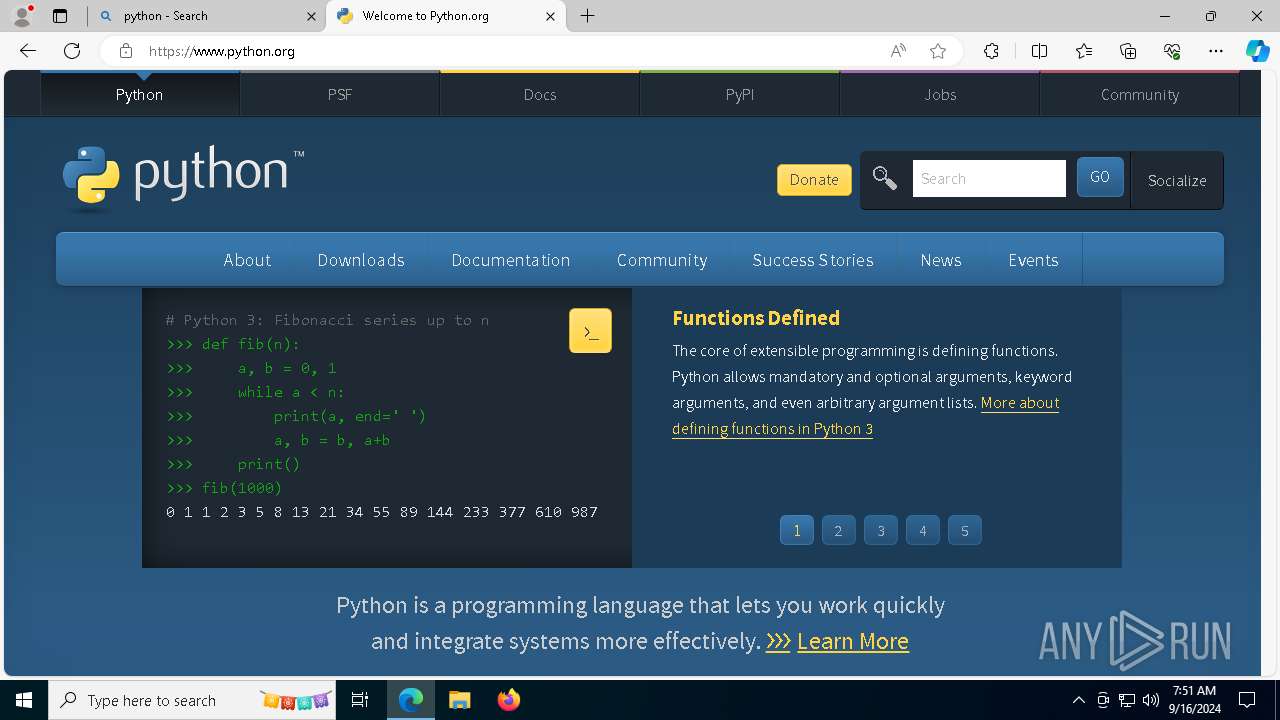Show slide 3 of code examples
The image size is (1280, 720).
[x=881, y=530]
